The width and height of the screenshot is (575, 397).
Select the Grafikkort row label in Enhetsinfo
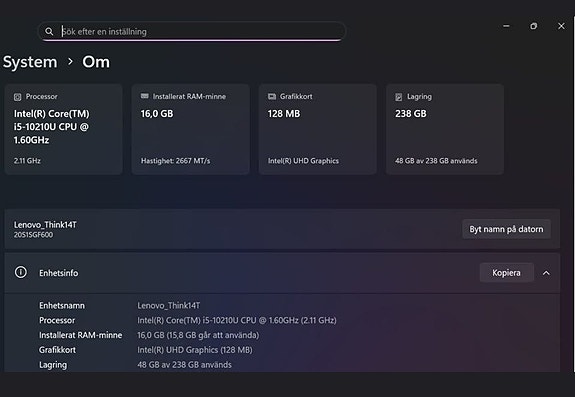coord(57,350)
